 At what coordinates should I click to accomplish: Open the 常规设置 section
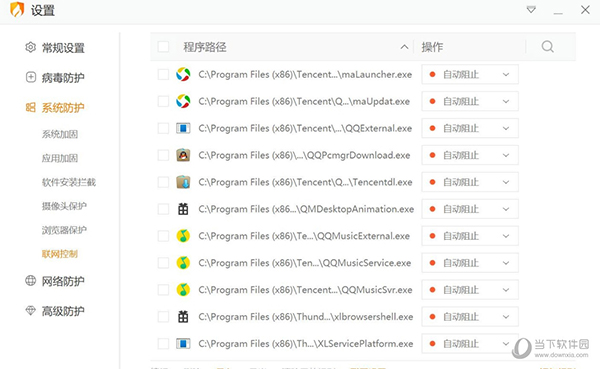[63, 48]
